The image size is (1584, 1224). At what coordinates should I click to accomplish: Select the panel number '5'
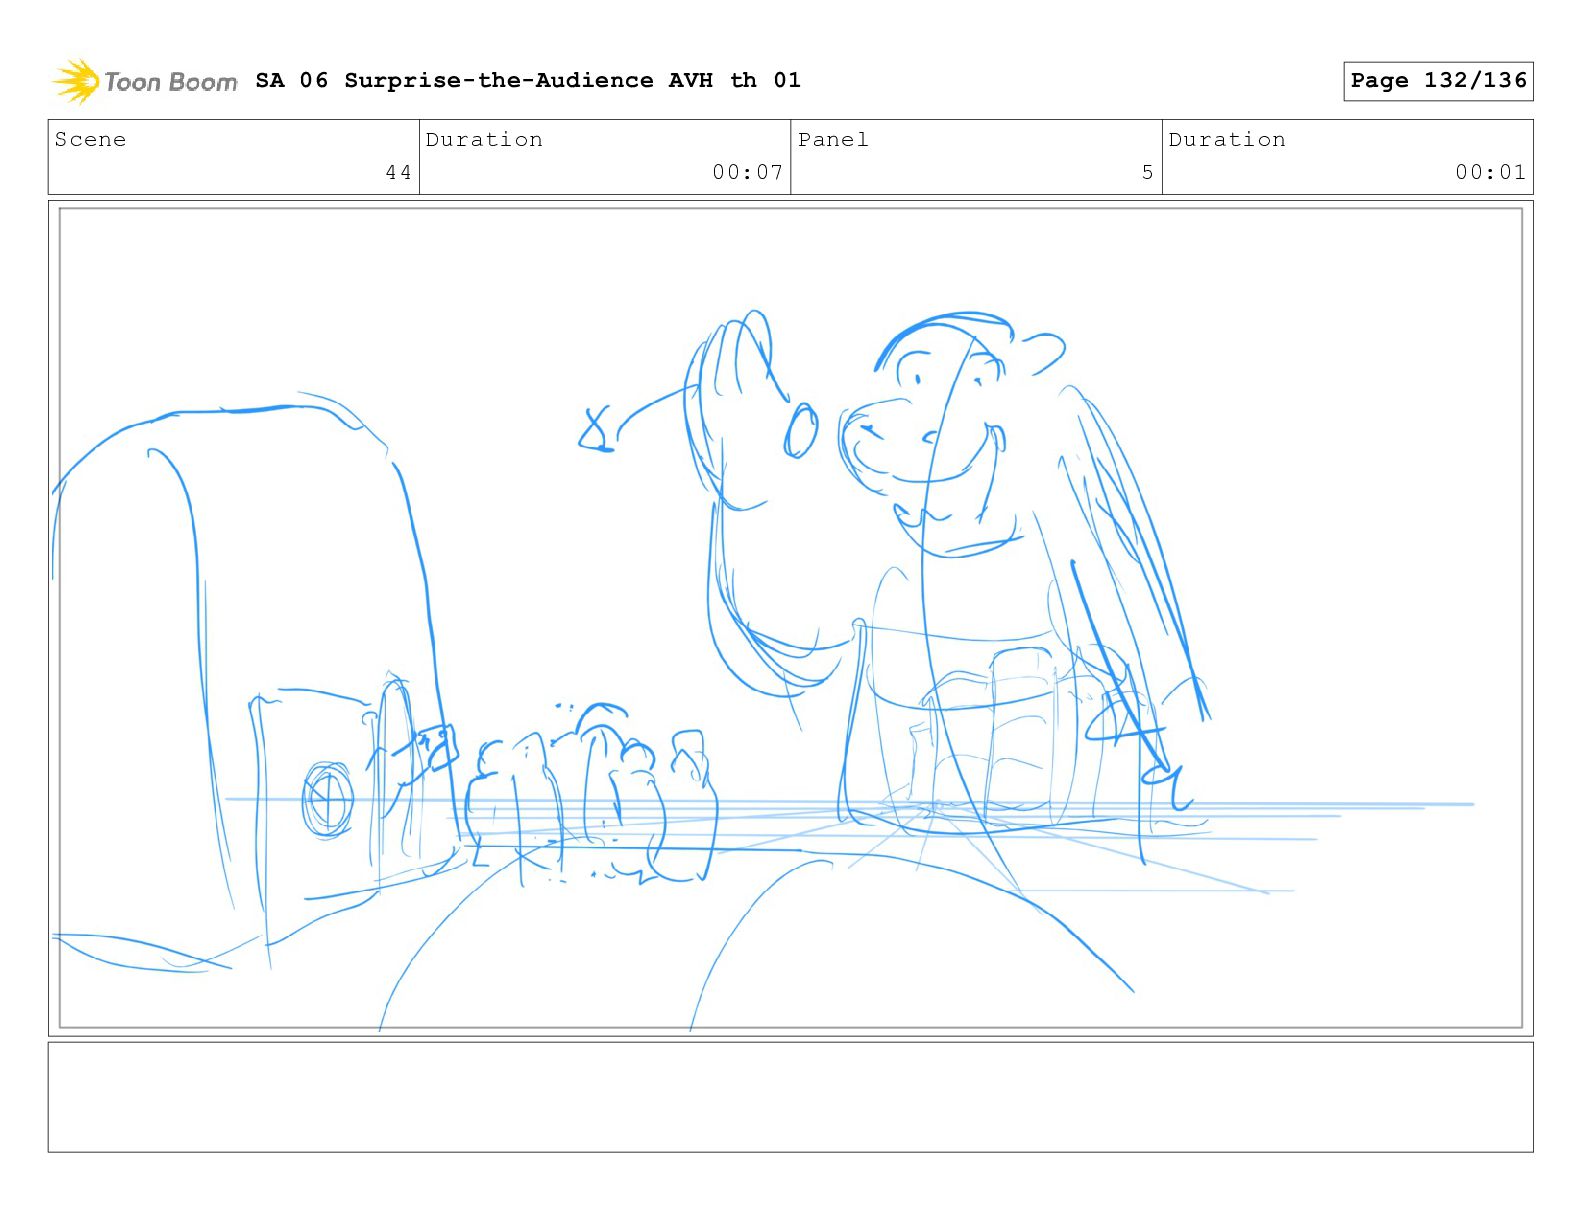pos(1147,172)
